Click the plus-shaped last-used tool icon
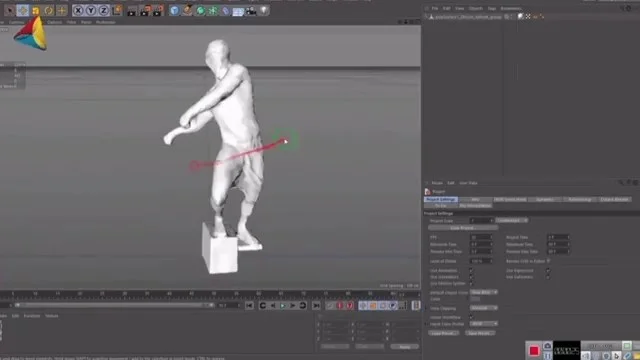This screenshot has height=360, width=640. tap(62, 10)
